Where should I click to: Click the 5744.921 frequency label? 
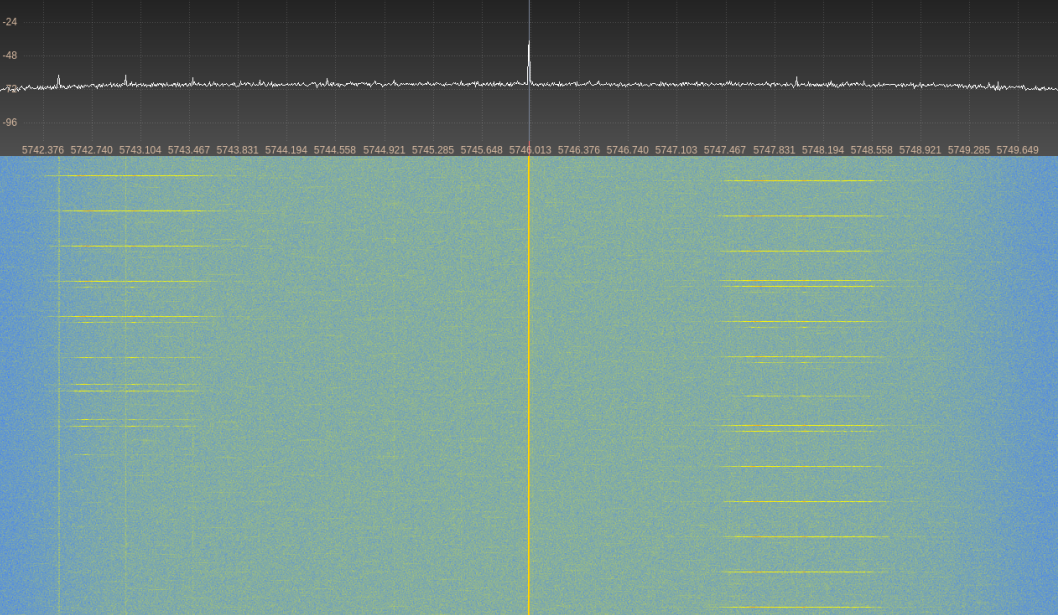384,150
